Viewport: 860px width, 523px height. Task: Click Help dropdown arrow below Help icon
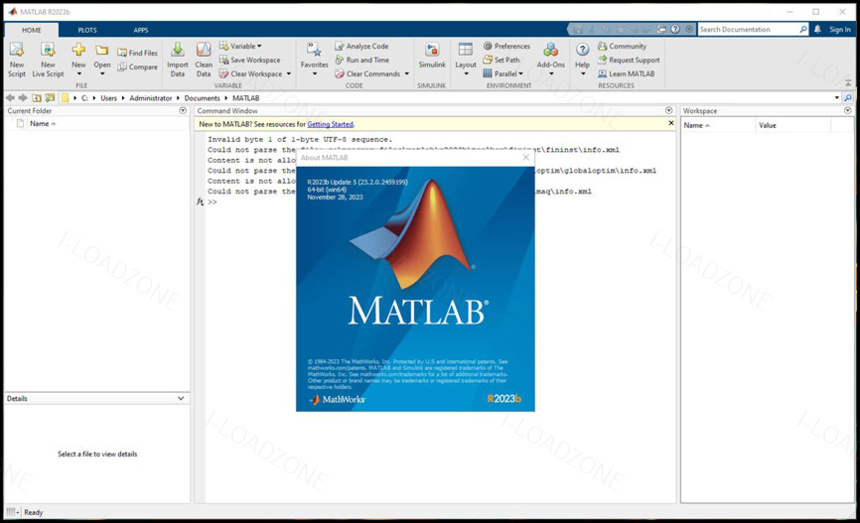click(582, 74)
